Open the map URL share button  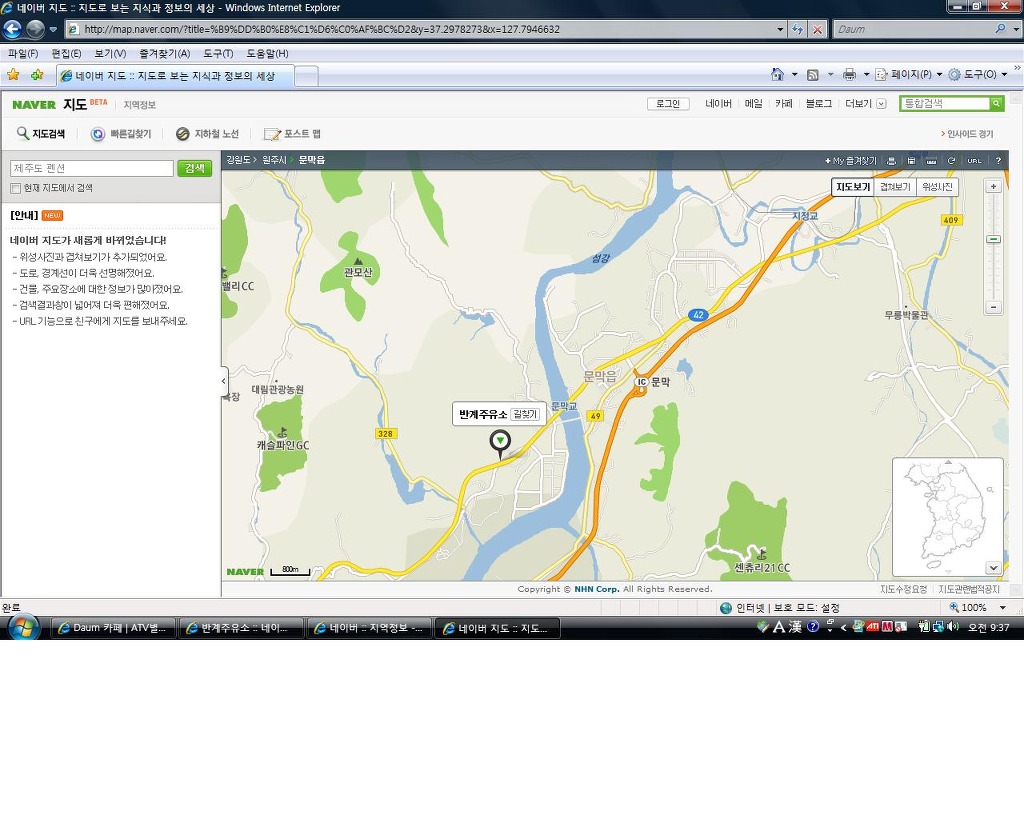tap(974, 161)
